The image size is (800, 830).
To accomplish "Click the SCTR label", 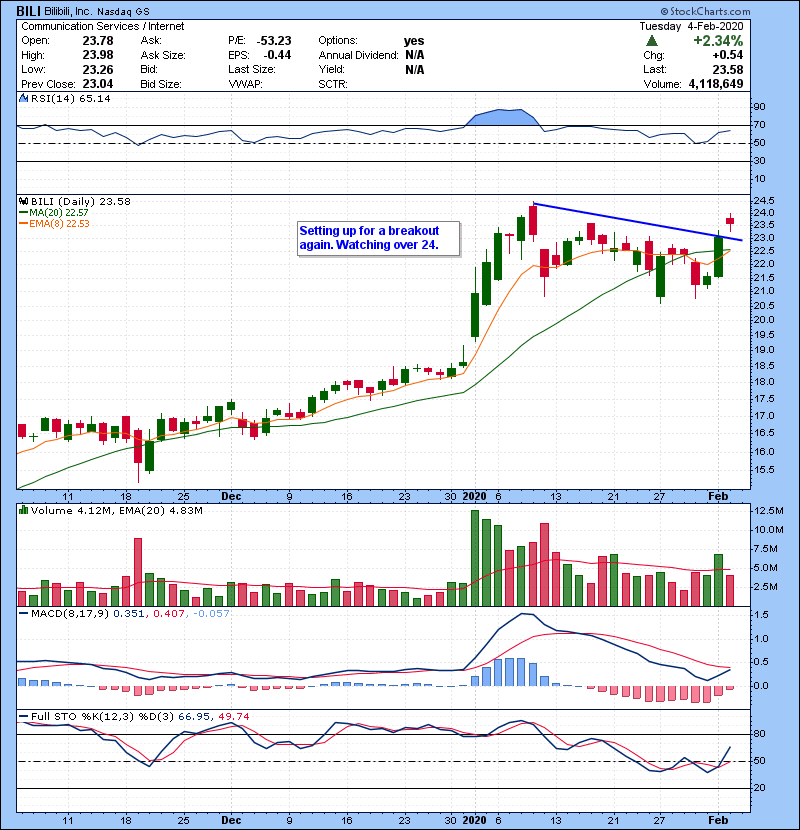I will pyautogui.click(x=333, y=84).
